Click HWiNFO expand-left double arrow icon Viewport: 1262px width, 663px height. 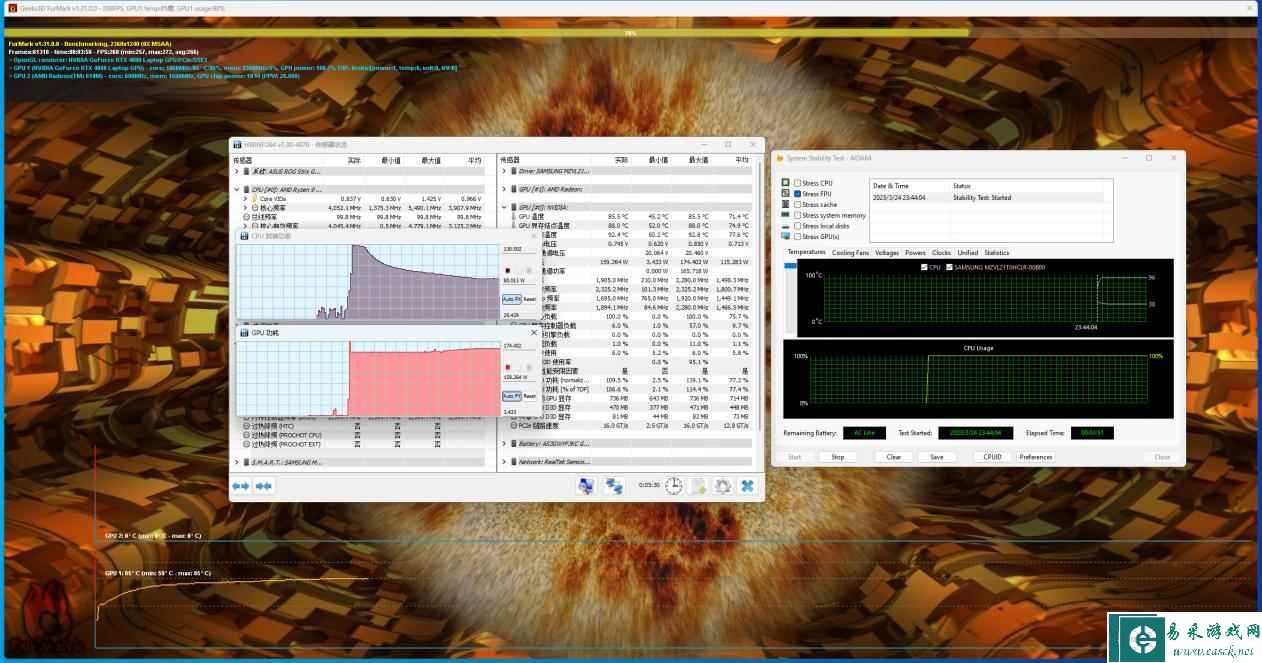(x=241, y=486)
